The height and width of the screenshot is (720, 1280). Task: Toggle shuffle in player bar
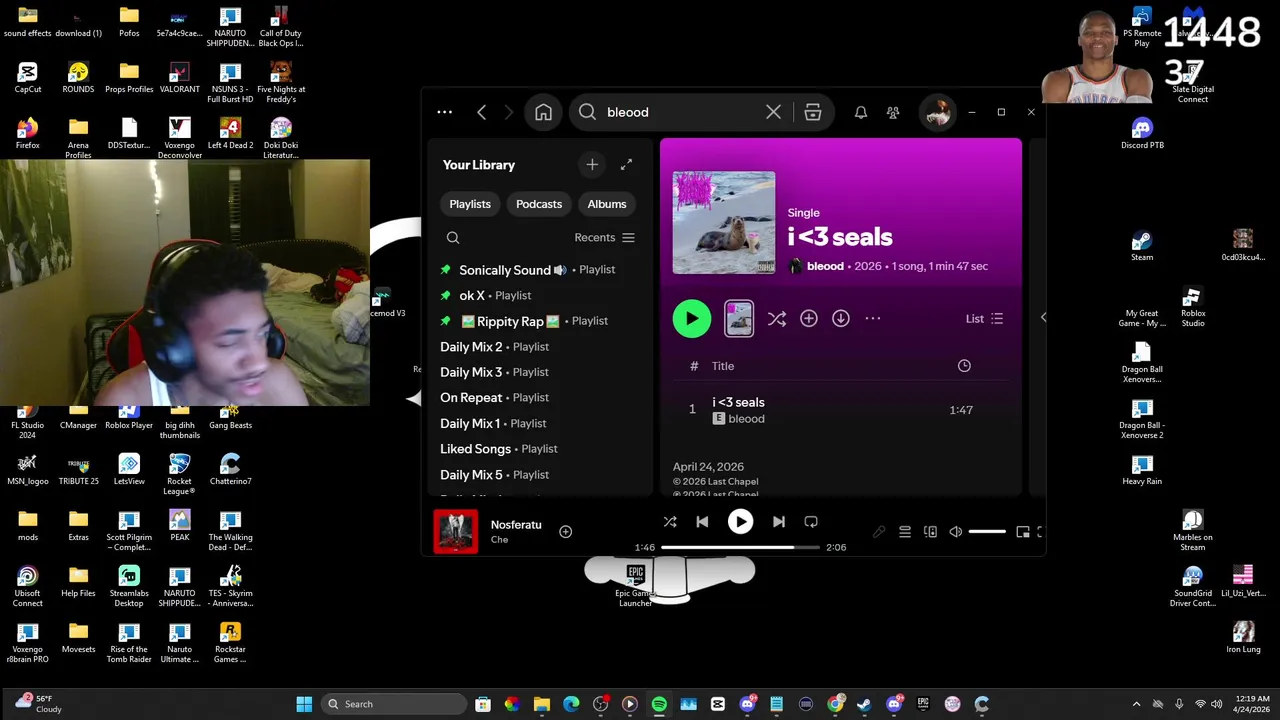point(670,522)
